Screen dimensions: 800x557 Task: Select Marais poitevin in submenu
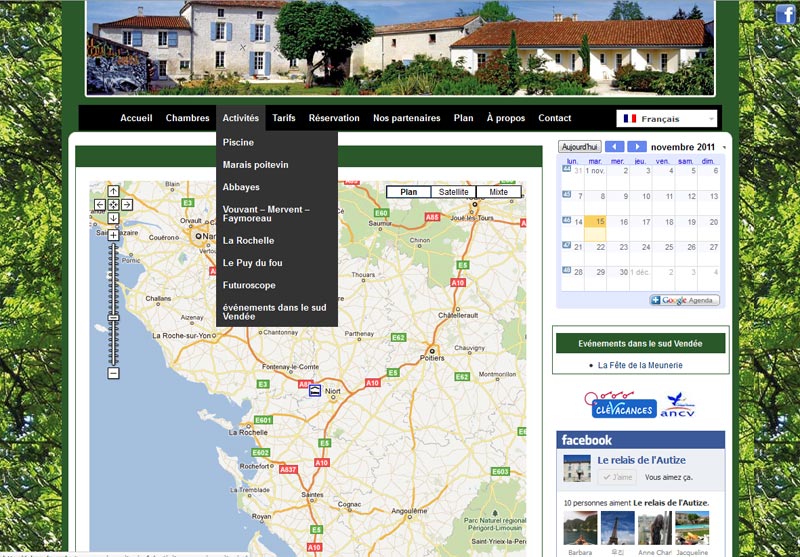[x=277, y=165]
